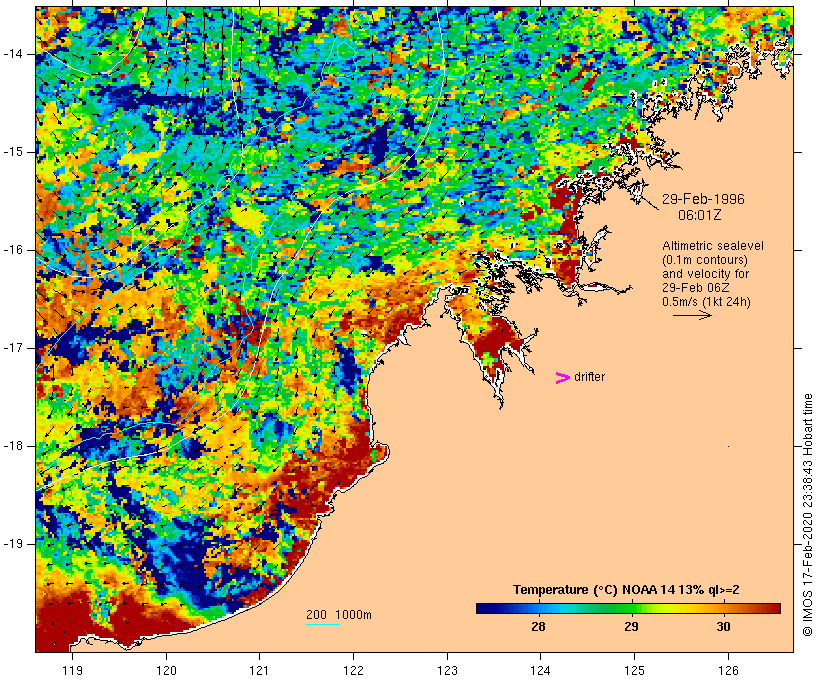The width and height of the screenshot is (820, 680).
Task: Click longitude axis label 121
Action: coord(259,670)
